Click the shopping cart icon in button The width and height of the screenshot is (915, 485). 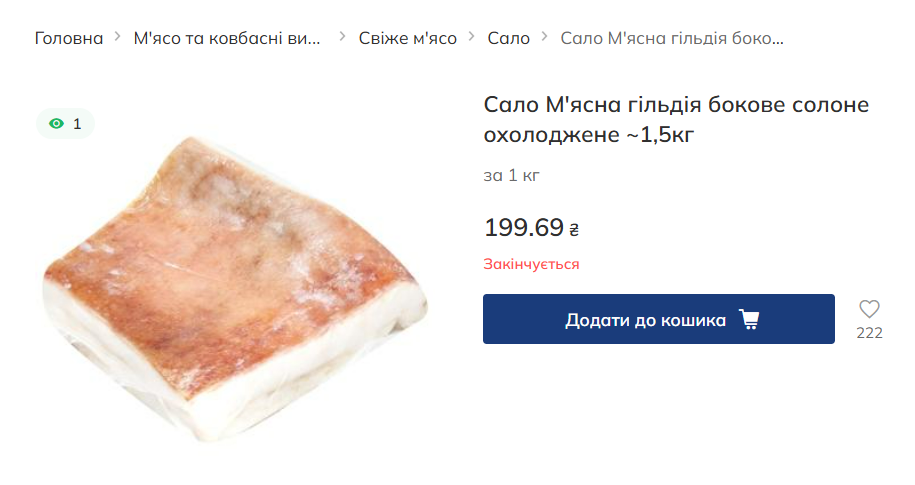point(749,320)
